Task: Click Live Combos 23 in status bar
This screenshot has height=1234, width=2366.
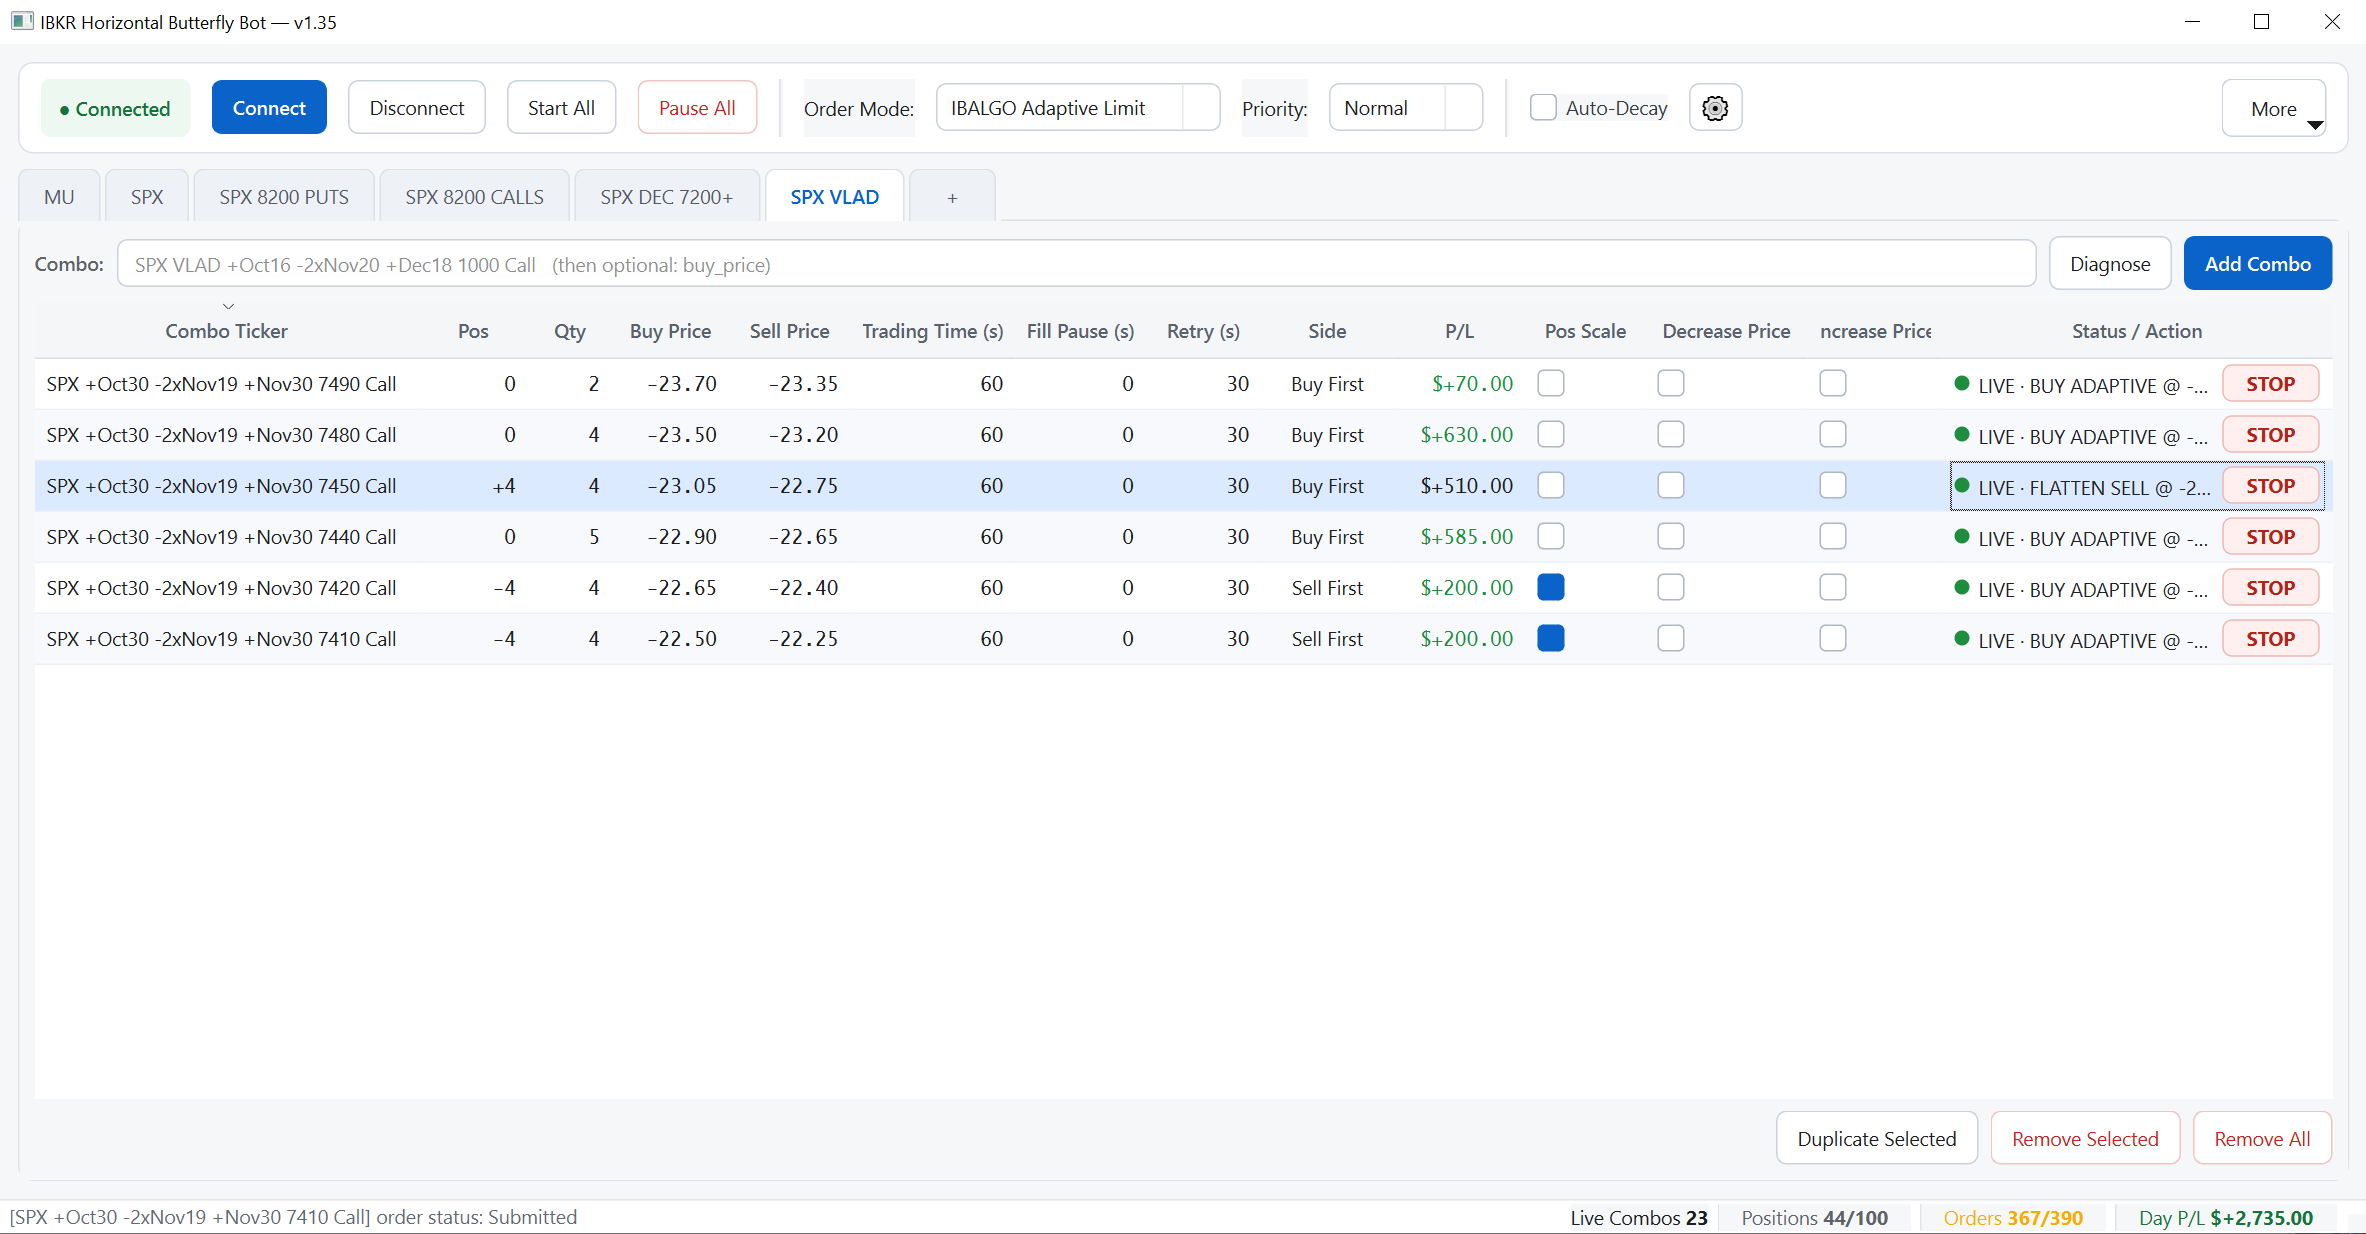Action: pos(1638,1217)
